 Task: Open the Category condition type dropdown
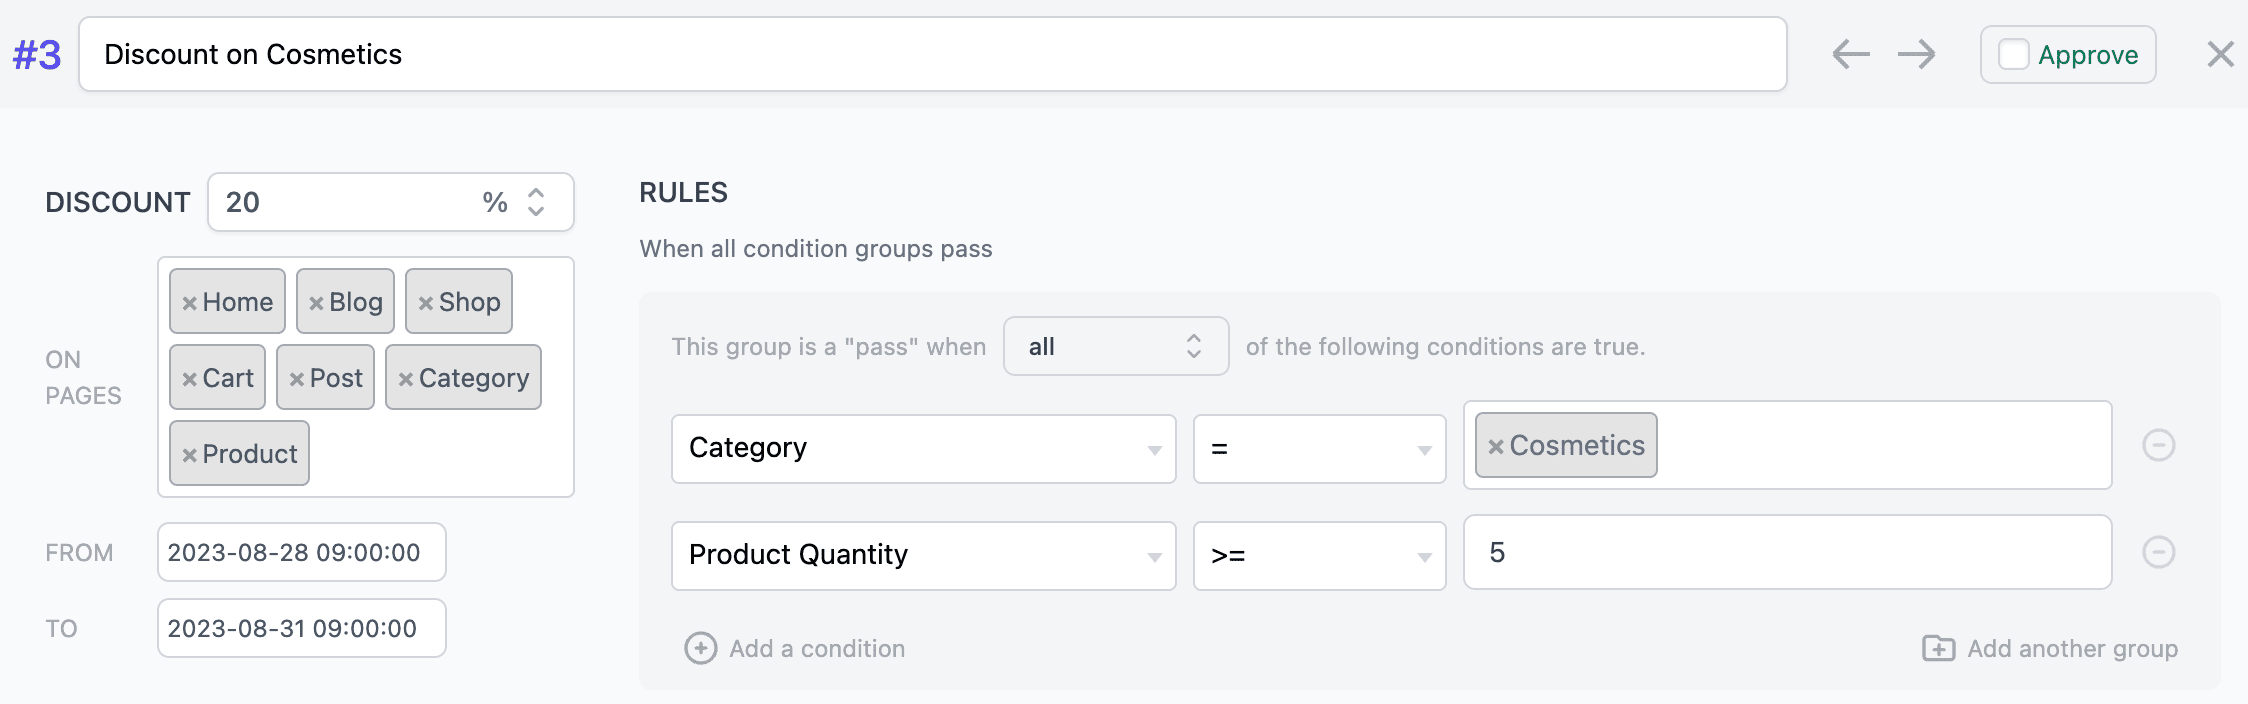tap(923, 449)
